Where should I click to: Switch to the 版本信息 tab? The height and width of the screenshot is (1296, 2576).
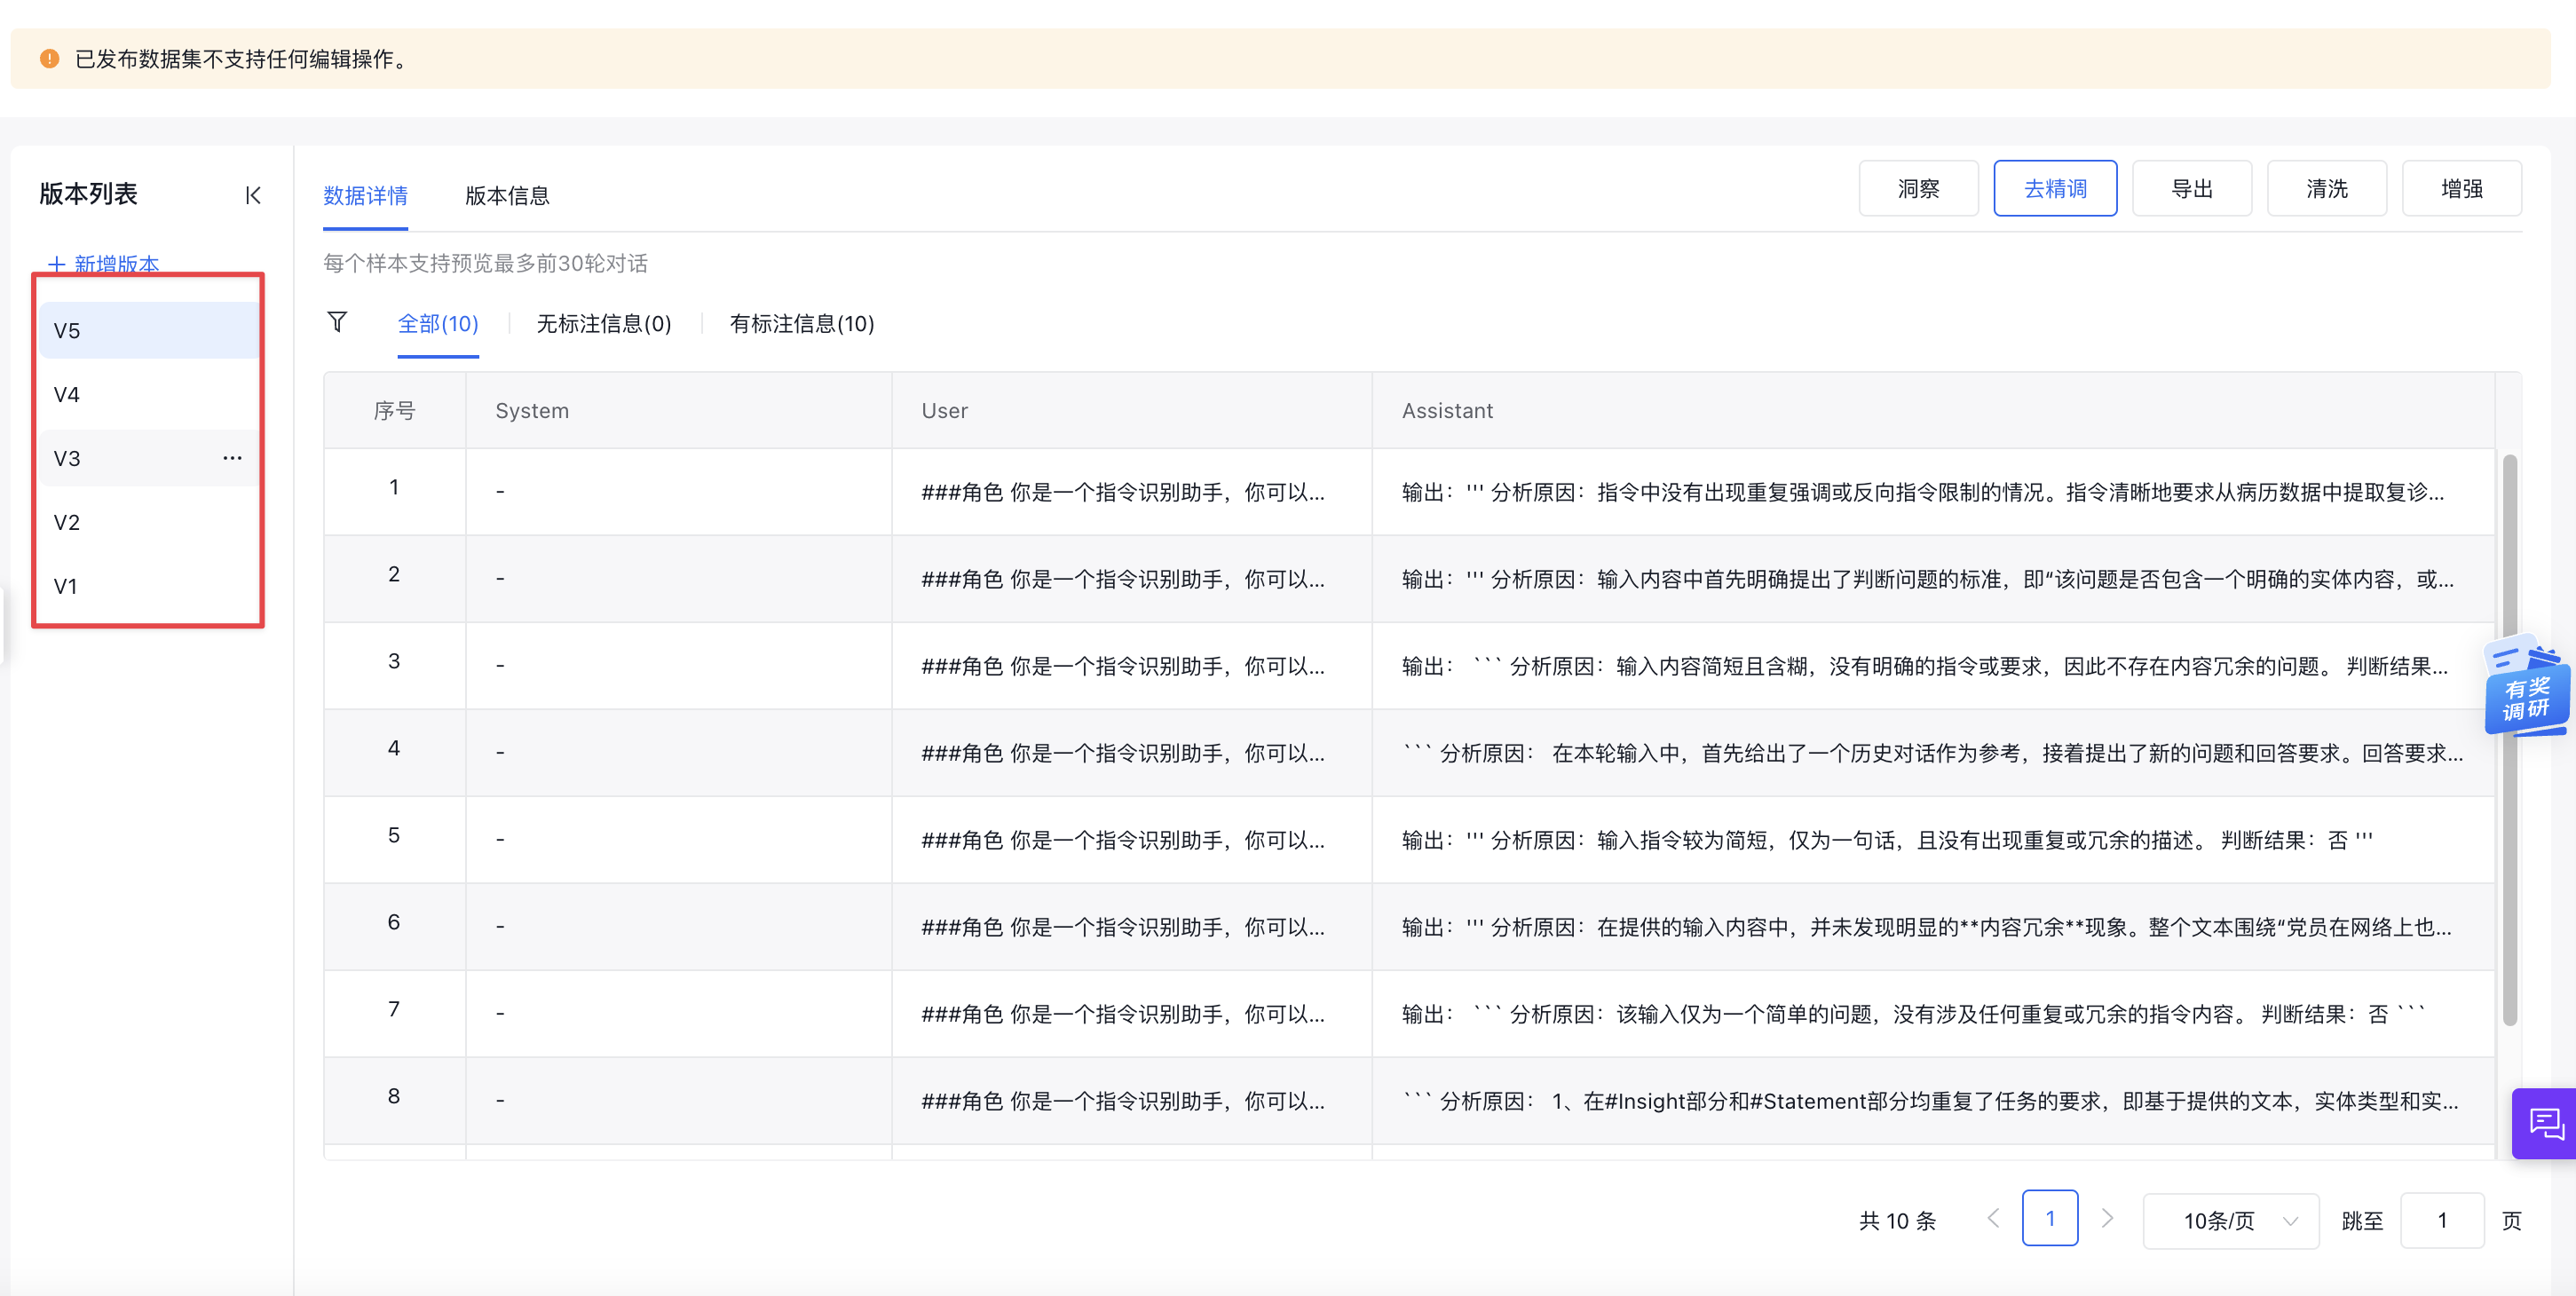click(507, 195)
